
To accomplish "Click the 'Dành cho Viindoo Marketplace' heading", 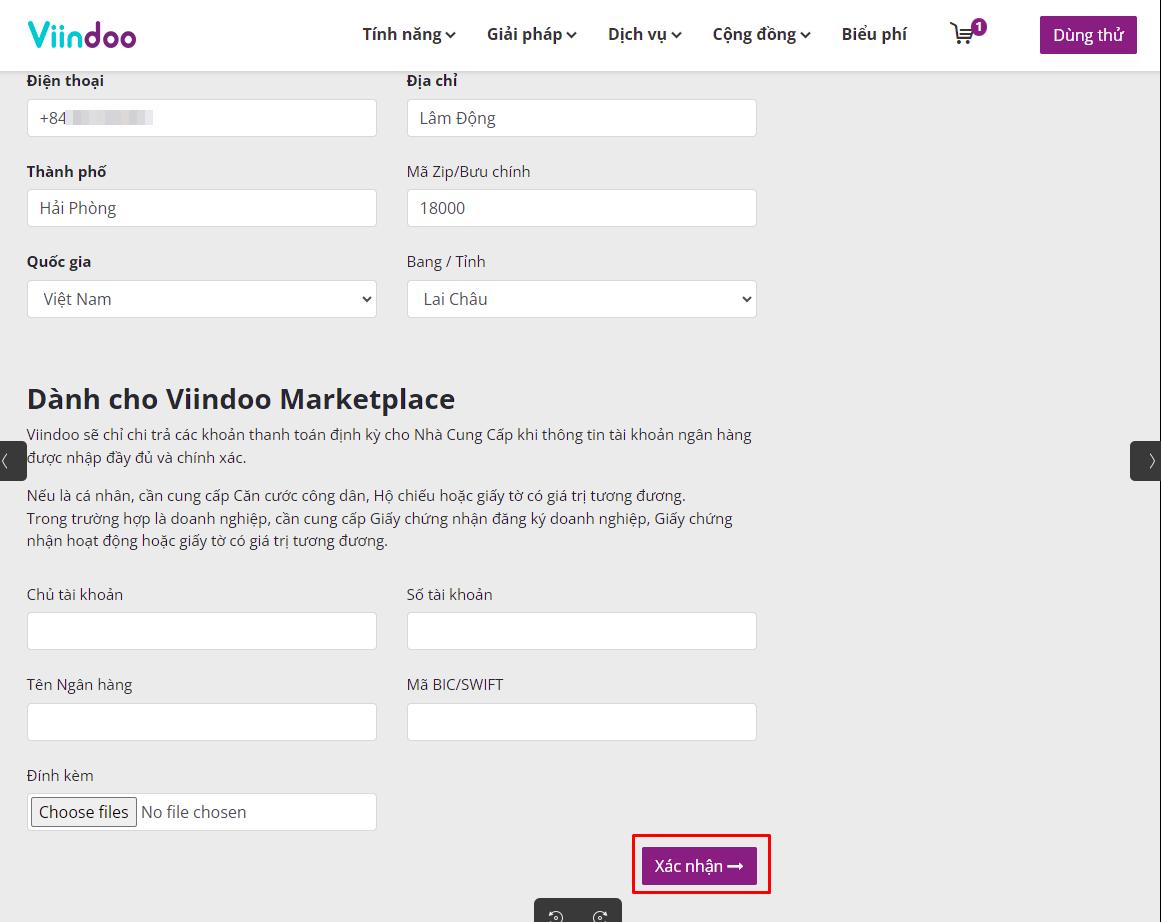I will click(x=241, y=399).
